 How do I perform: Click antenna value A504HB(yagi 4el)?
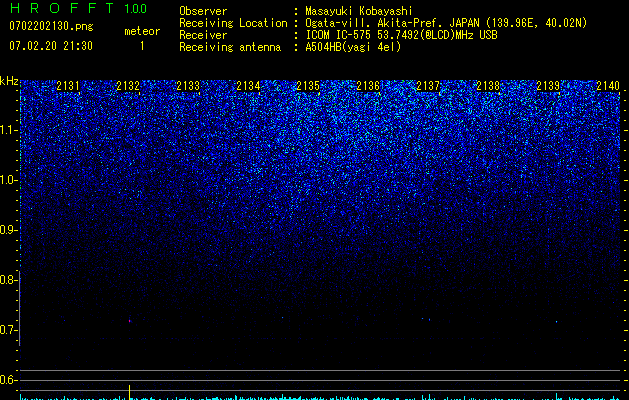[x=353, y=47]
